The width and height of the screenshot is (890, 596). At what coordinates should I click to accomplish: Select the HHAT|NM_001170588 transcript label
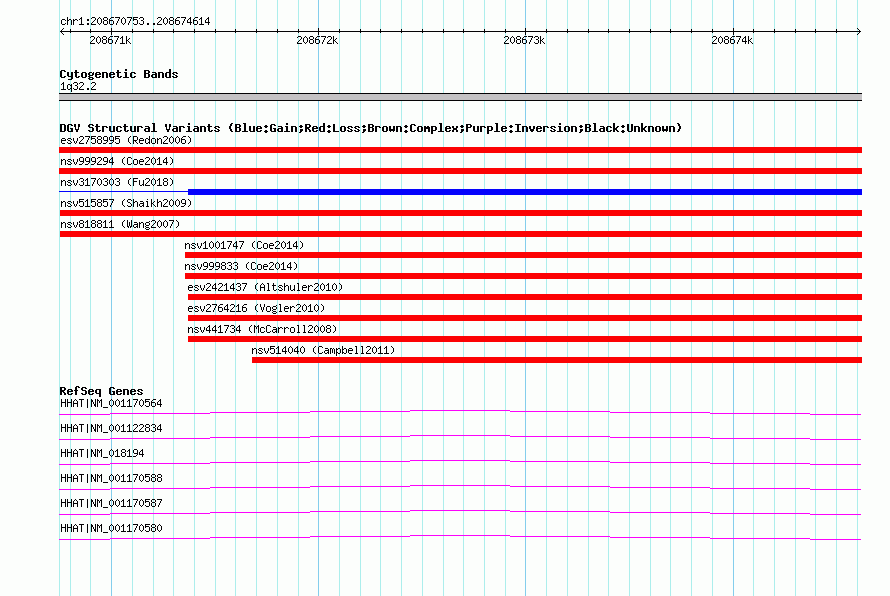pyautogui.click(x=111, y=478)
